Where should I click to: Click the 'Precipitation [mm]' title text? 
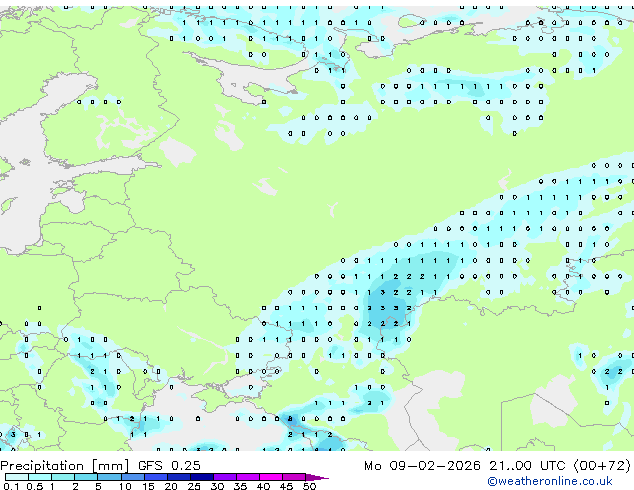(x=65, y=466)
